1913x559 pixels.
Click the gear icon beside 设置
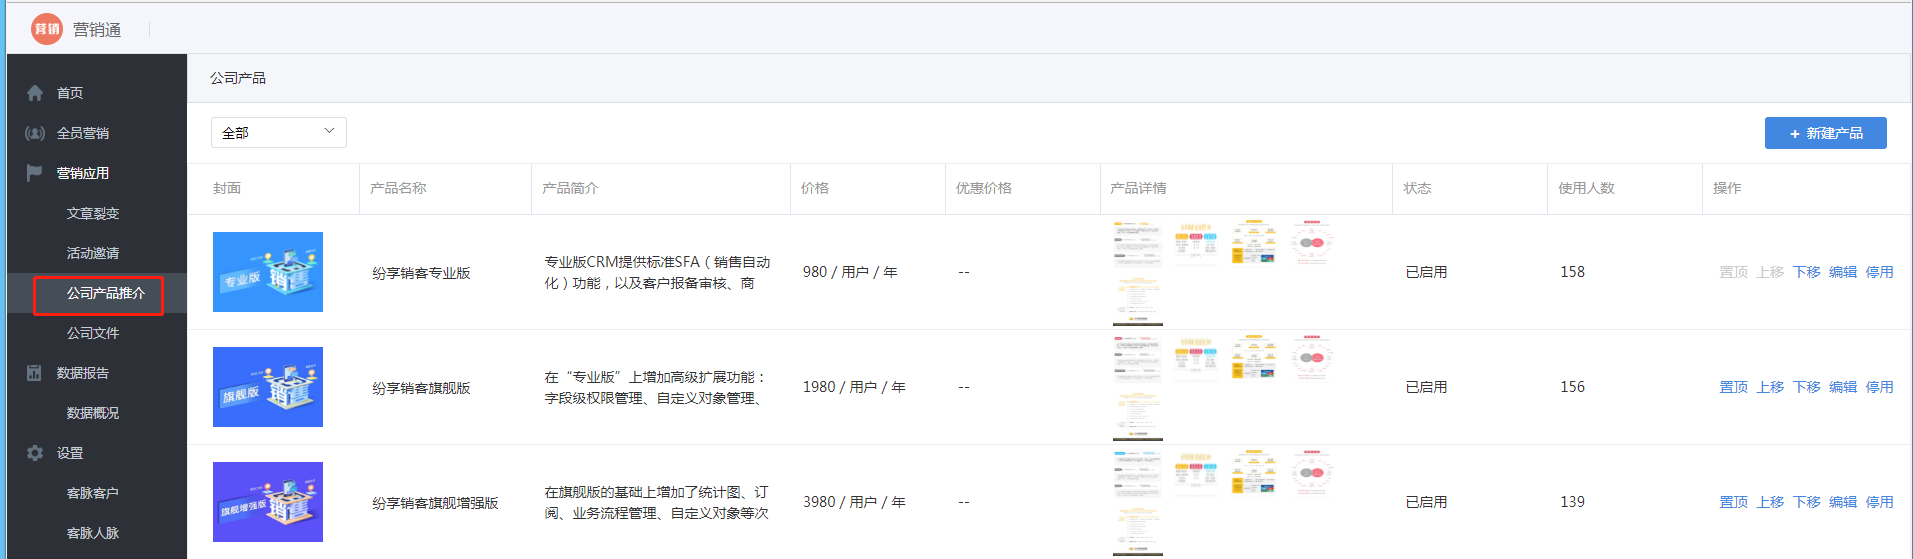tap(35, 453)
